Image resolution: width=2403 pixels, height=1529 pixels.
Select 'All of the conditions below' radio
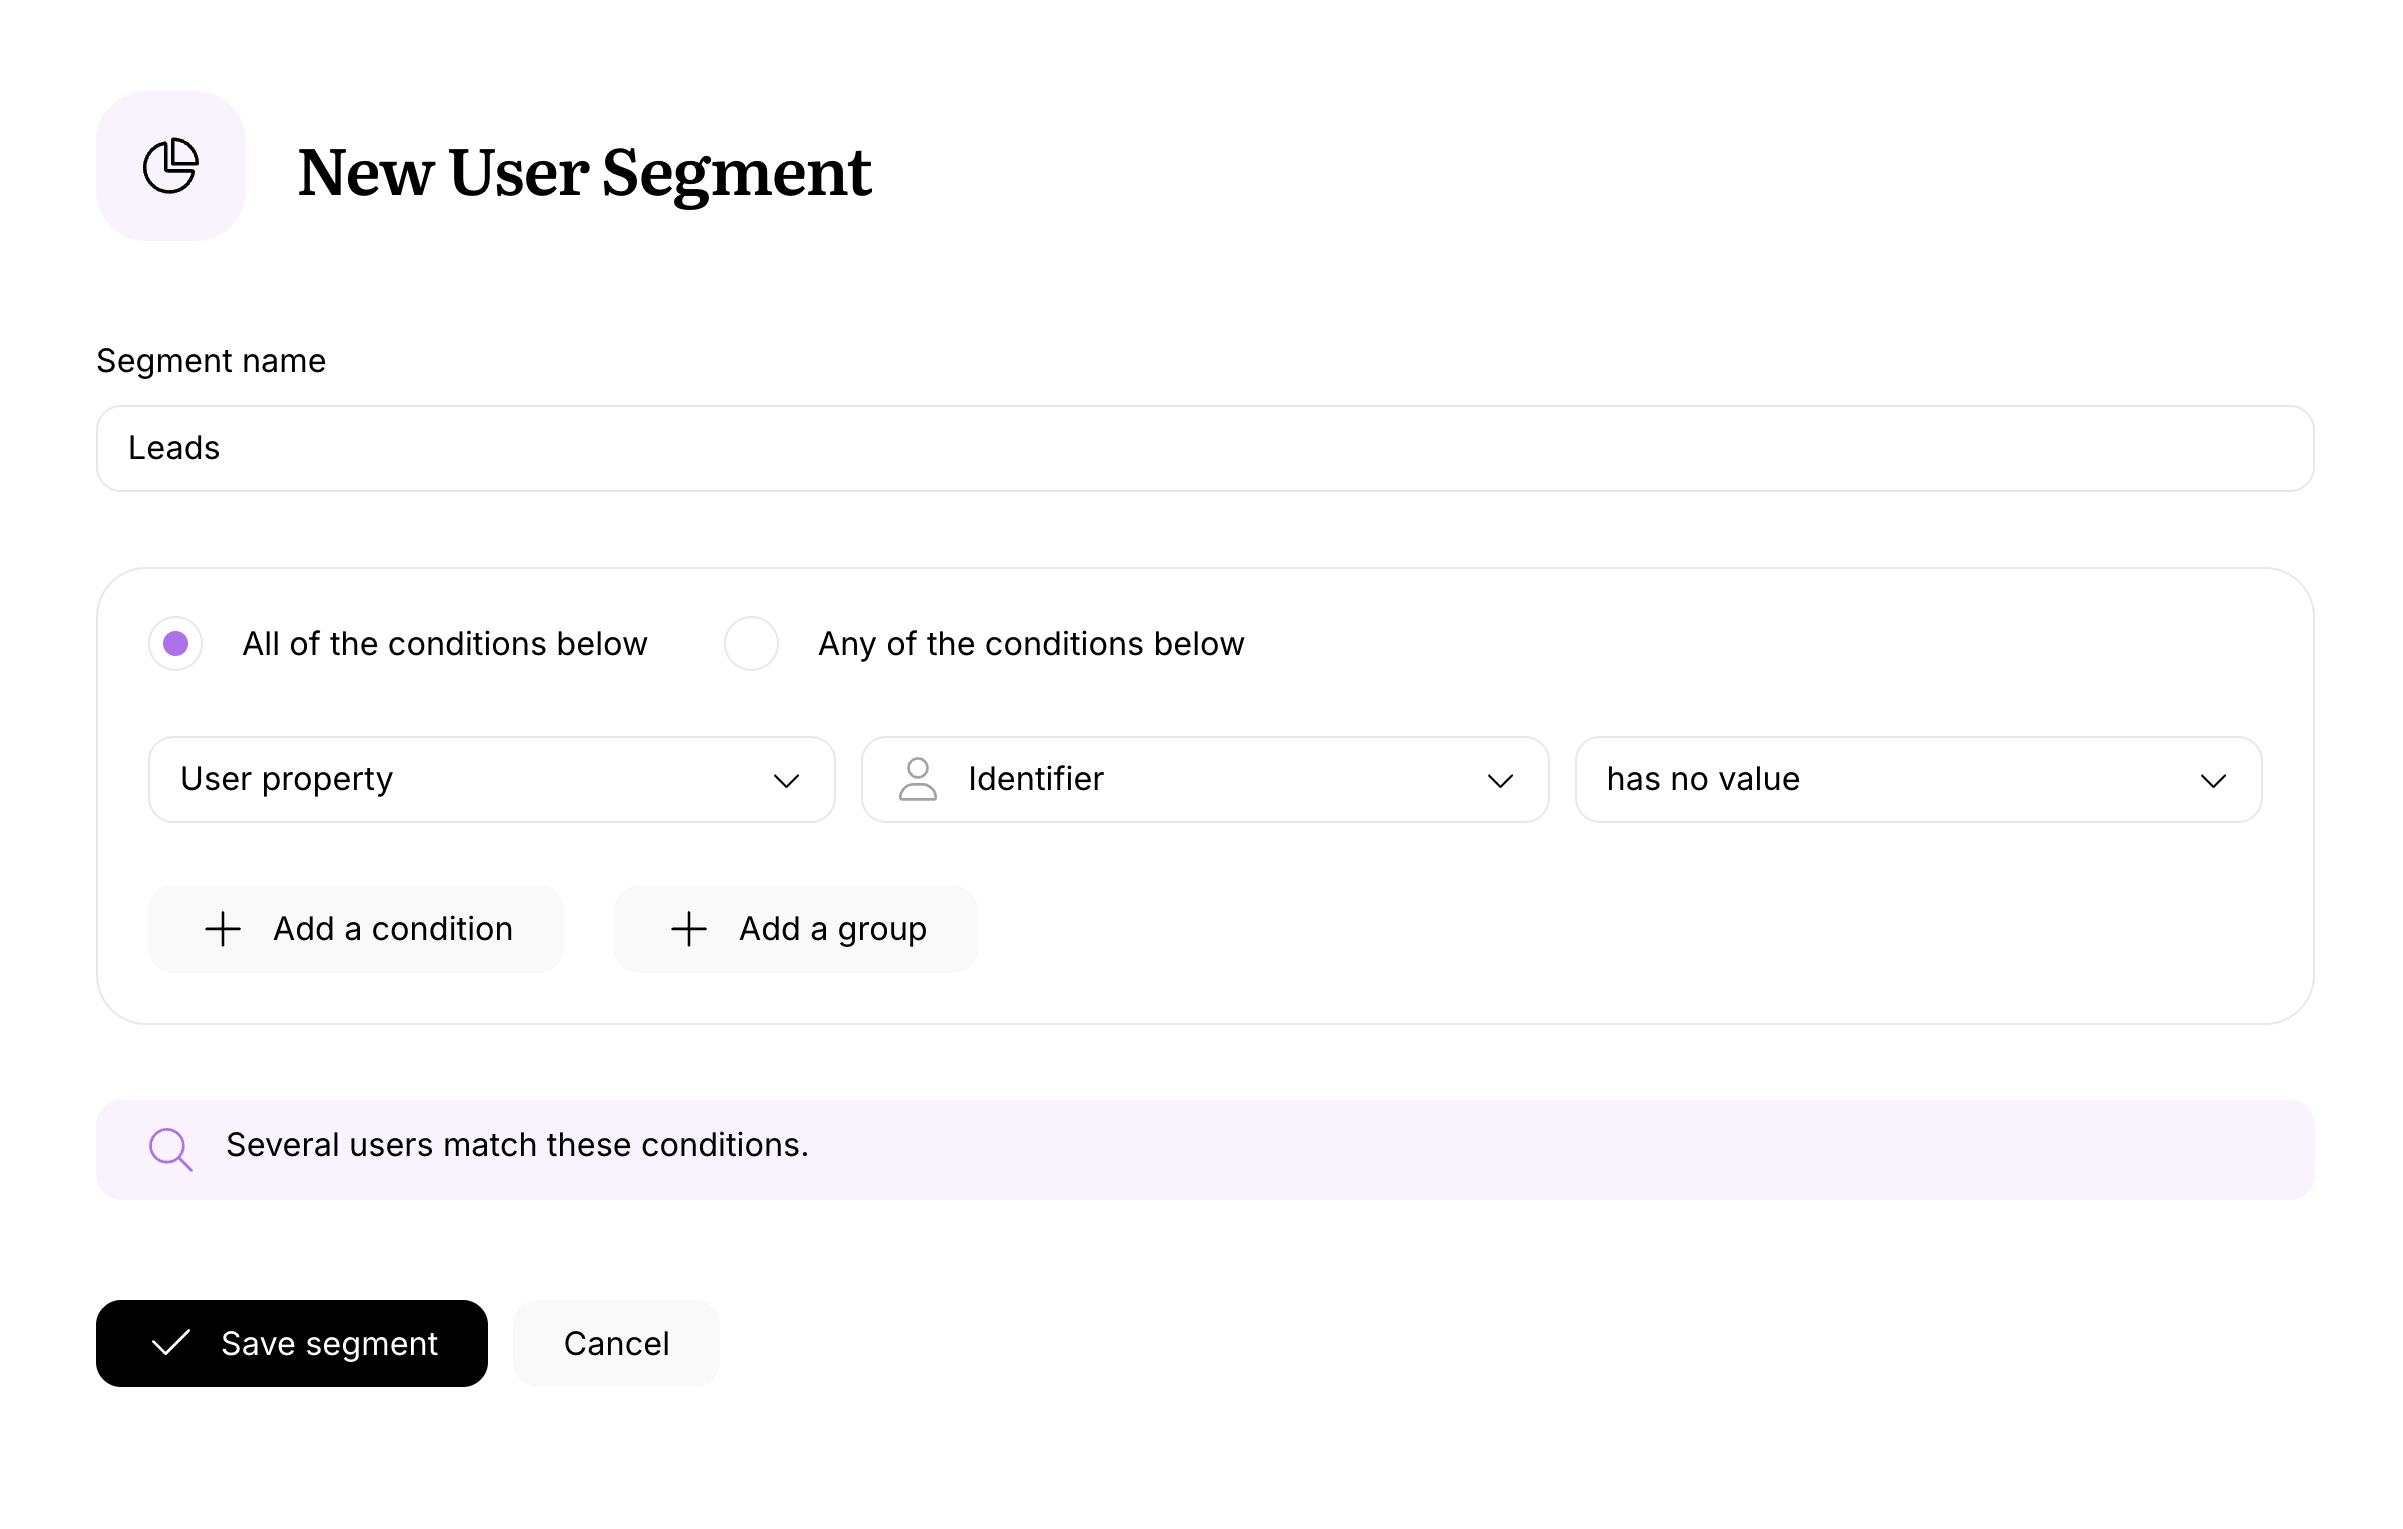176,643
